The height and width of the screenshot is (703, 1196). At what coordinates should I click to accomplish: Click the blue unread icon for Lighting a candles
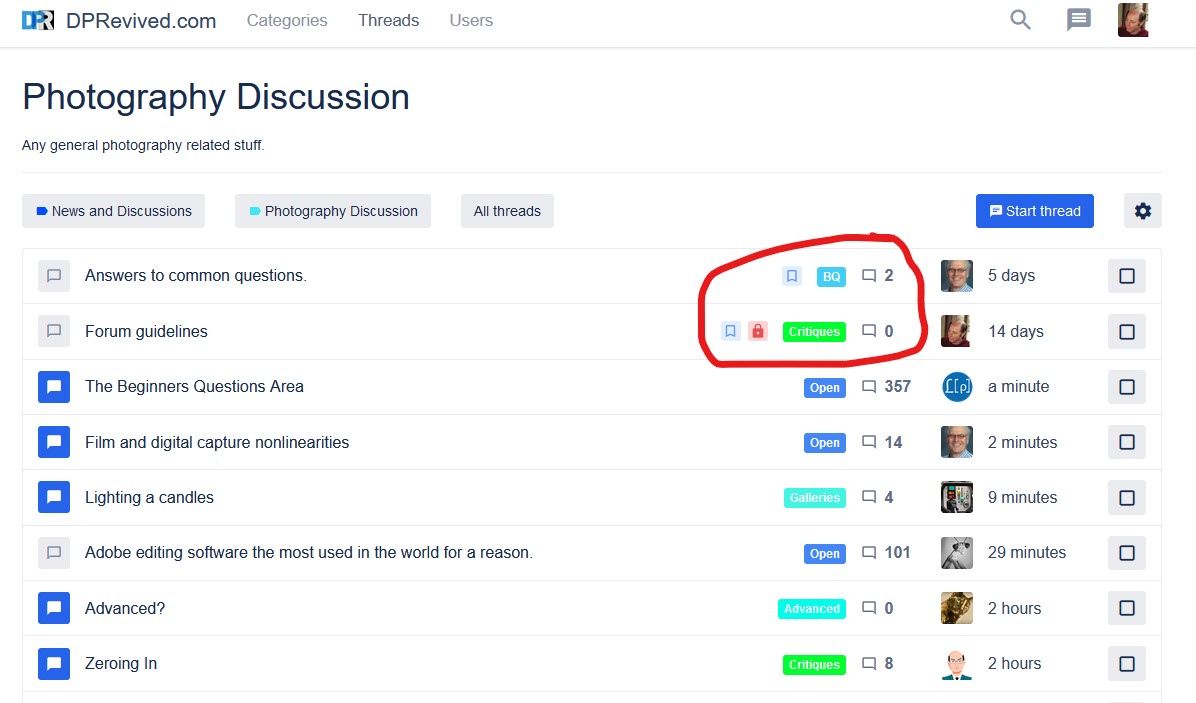(x=54, y=498)
